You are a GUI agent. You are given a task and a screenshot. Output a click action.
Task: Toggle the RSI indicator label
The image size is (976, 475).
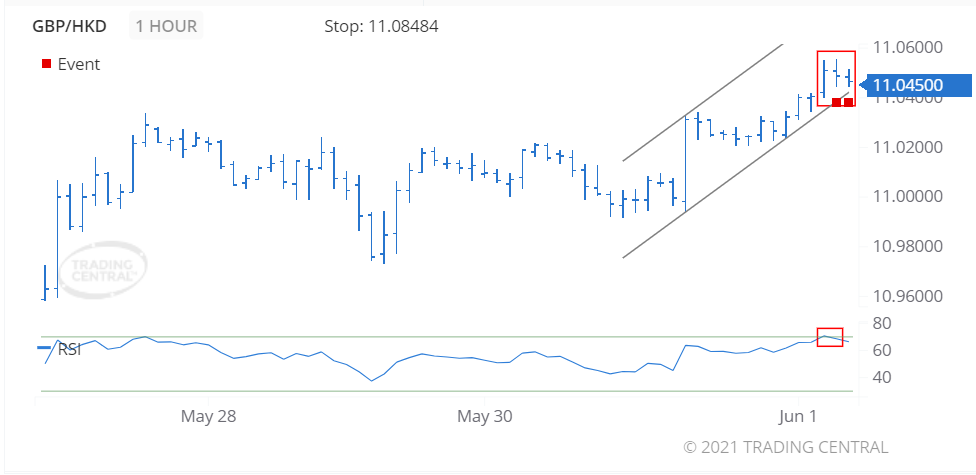69,349
